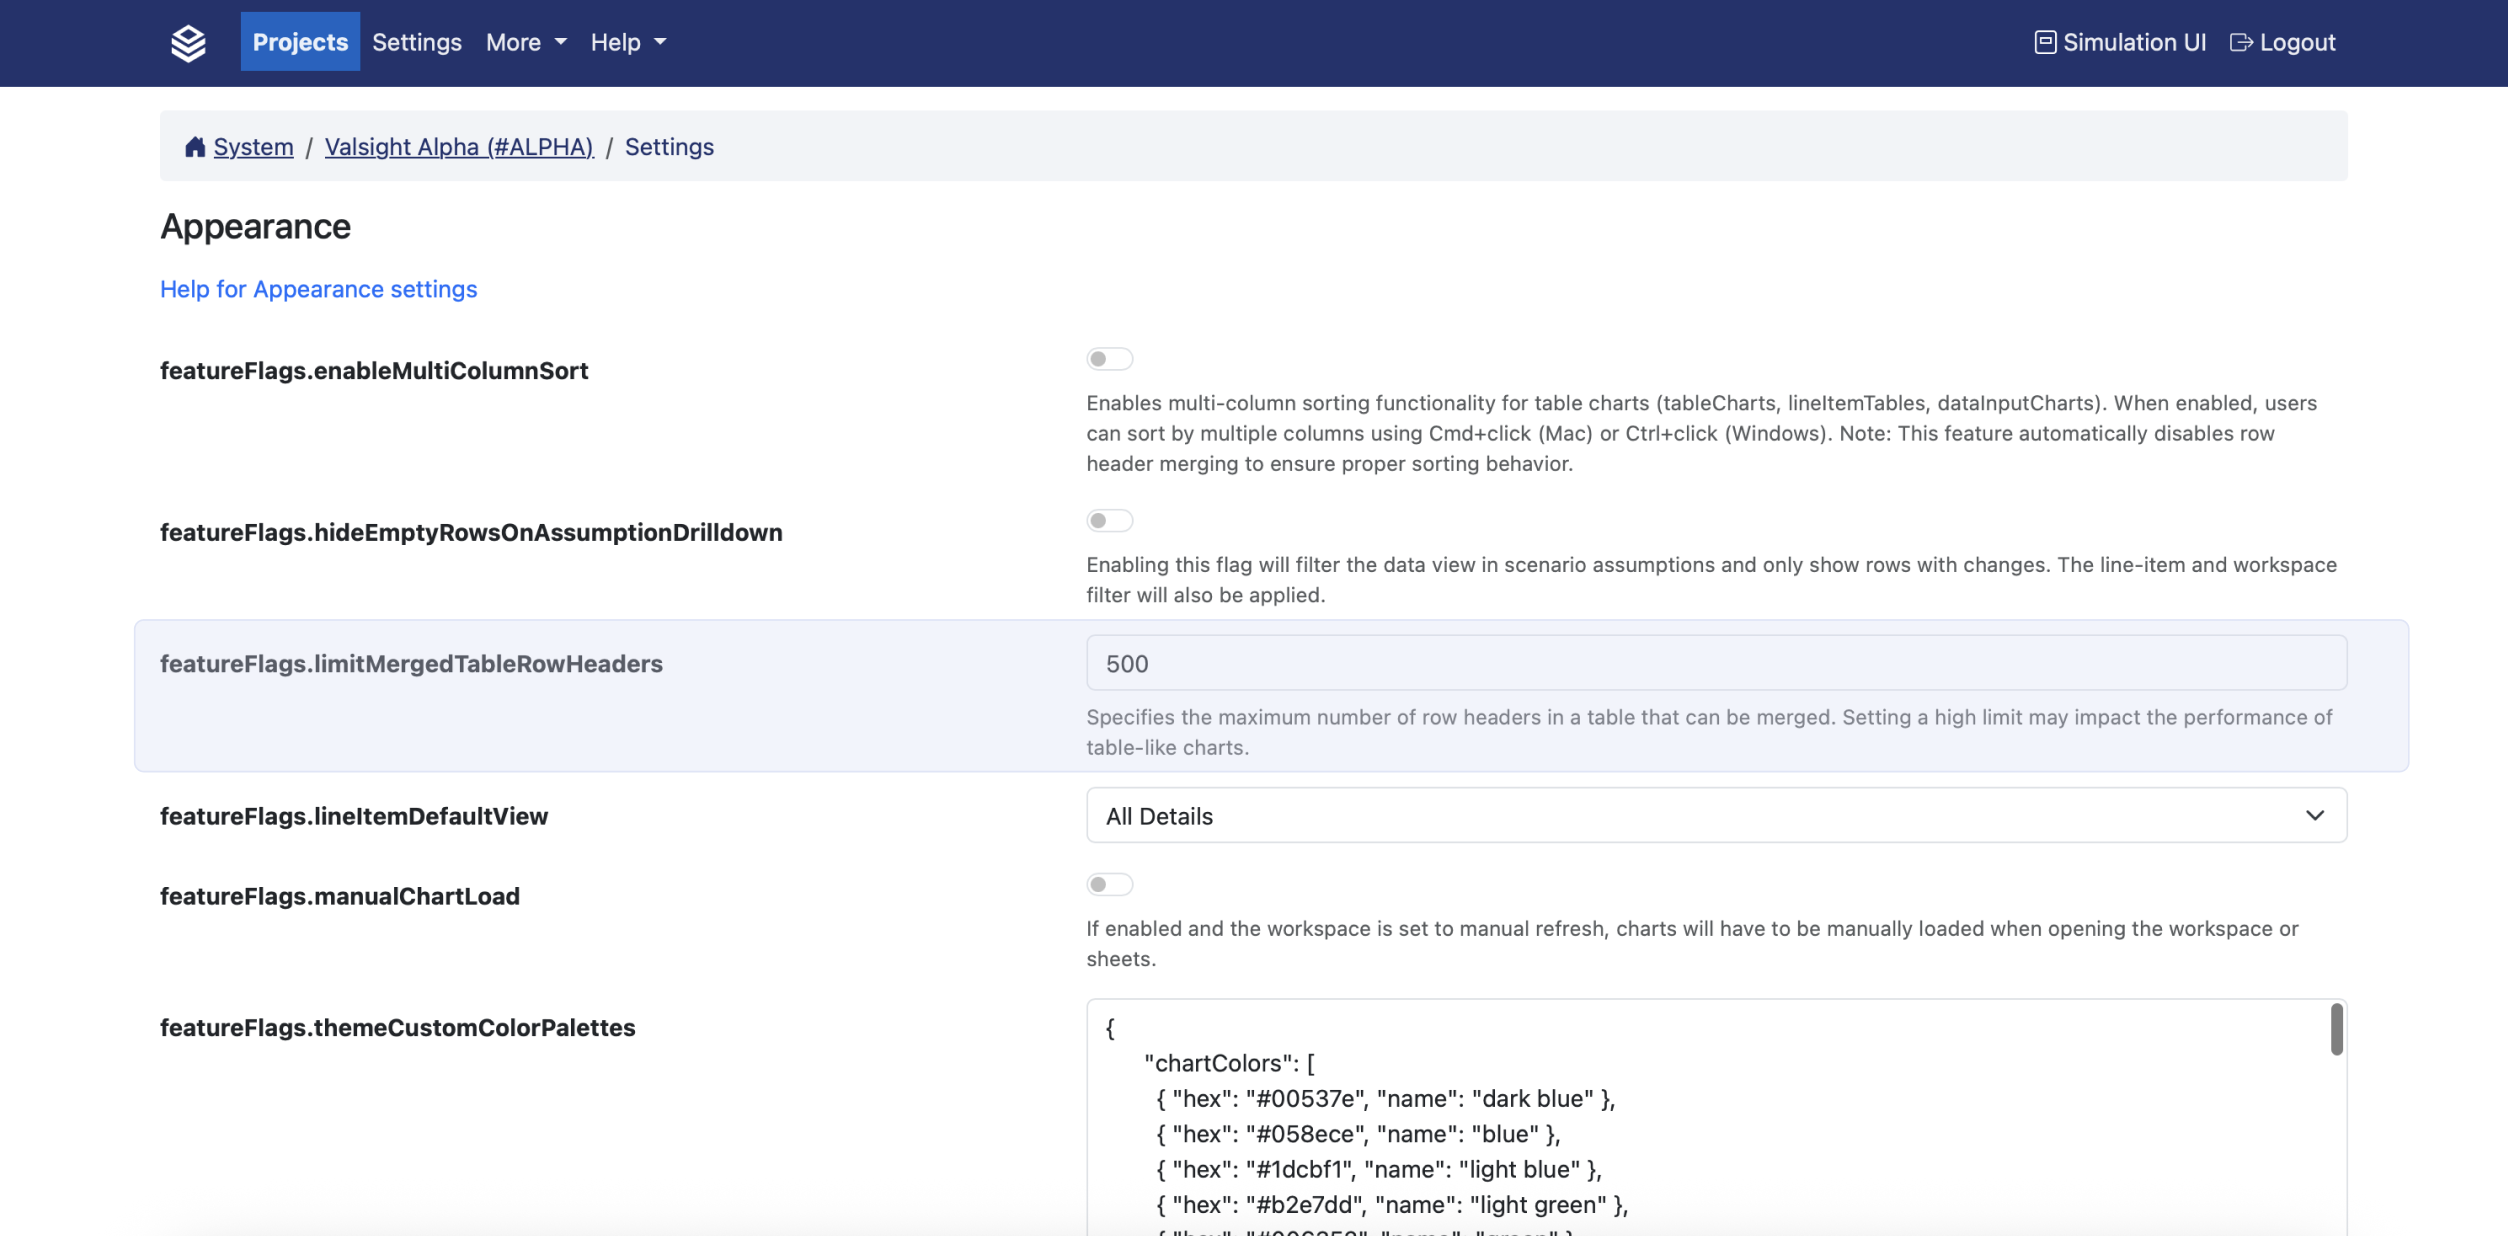The image size is (2508, 1236).
Task: Navigate to the System breadcrumb link
Action: click(x=253, y=147)
